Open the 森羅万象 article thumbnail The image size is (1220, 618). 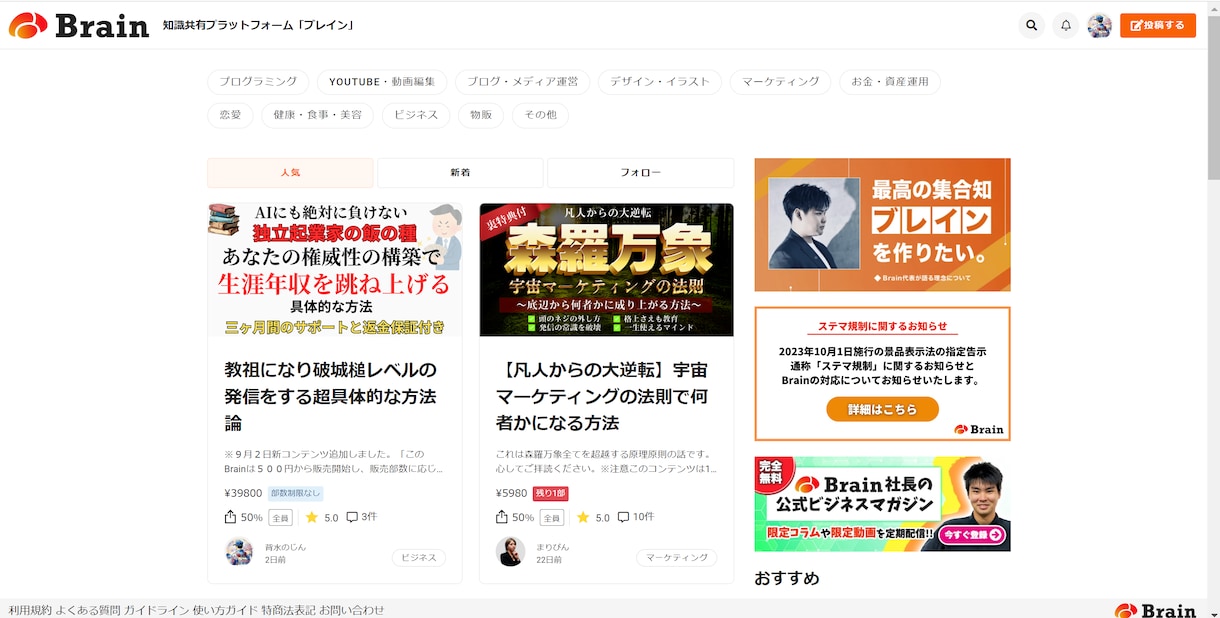click(x=606, y=270)
